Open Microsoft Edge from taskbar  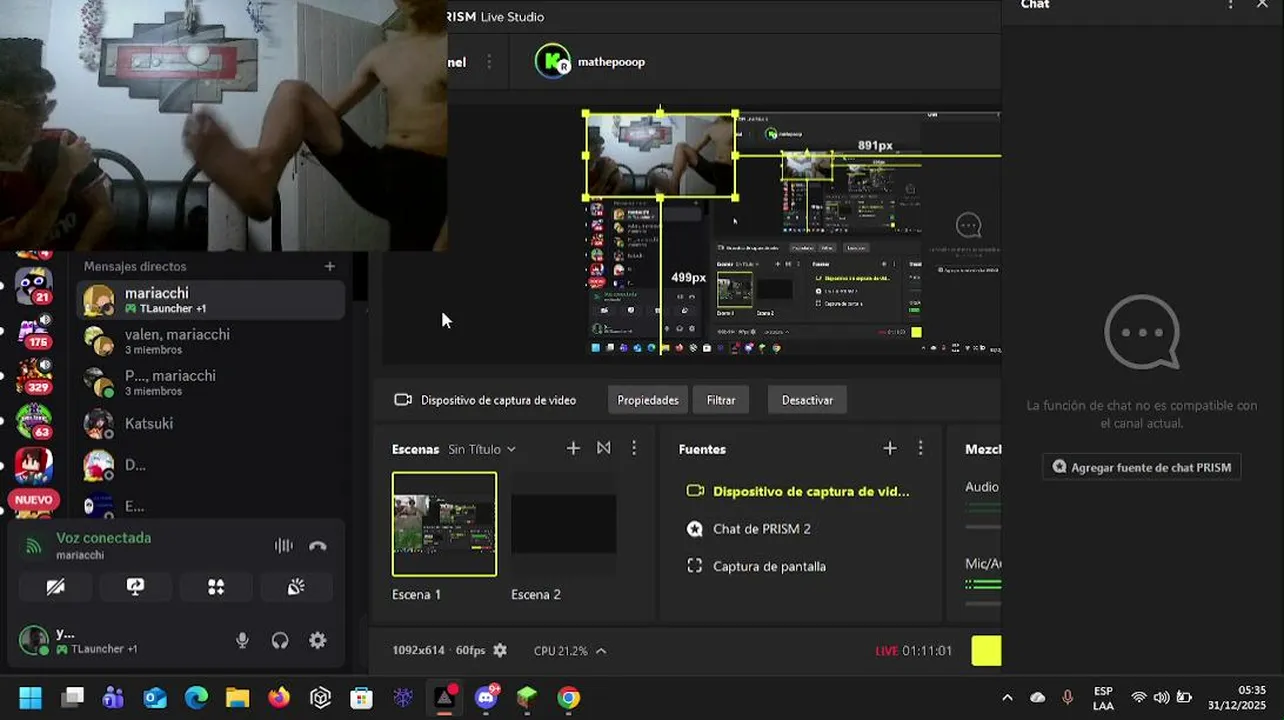coord(196,698)
